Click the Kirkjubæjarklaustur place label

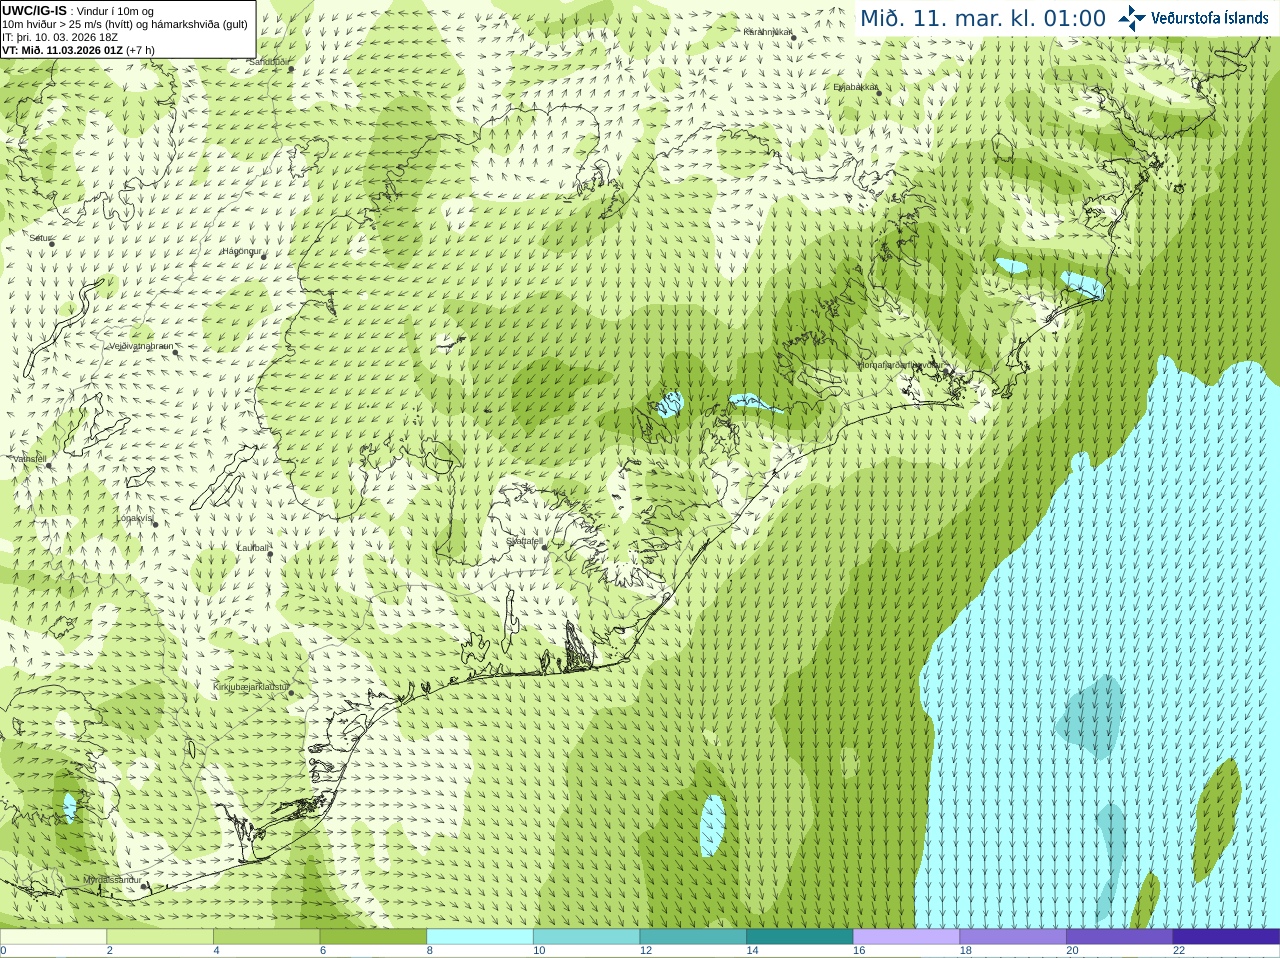250,687
